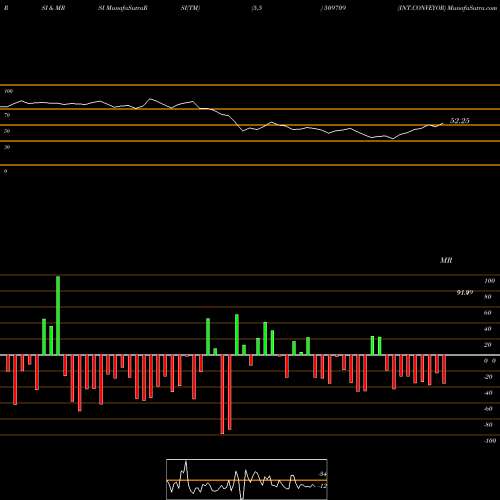Click the last red bar in MR chart

click(x=444, y=370)
